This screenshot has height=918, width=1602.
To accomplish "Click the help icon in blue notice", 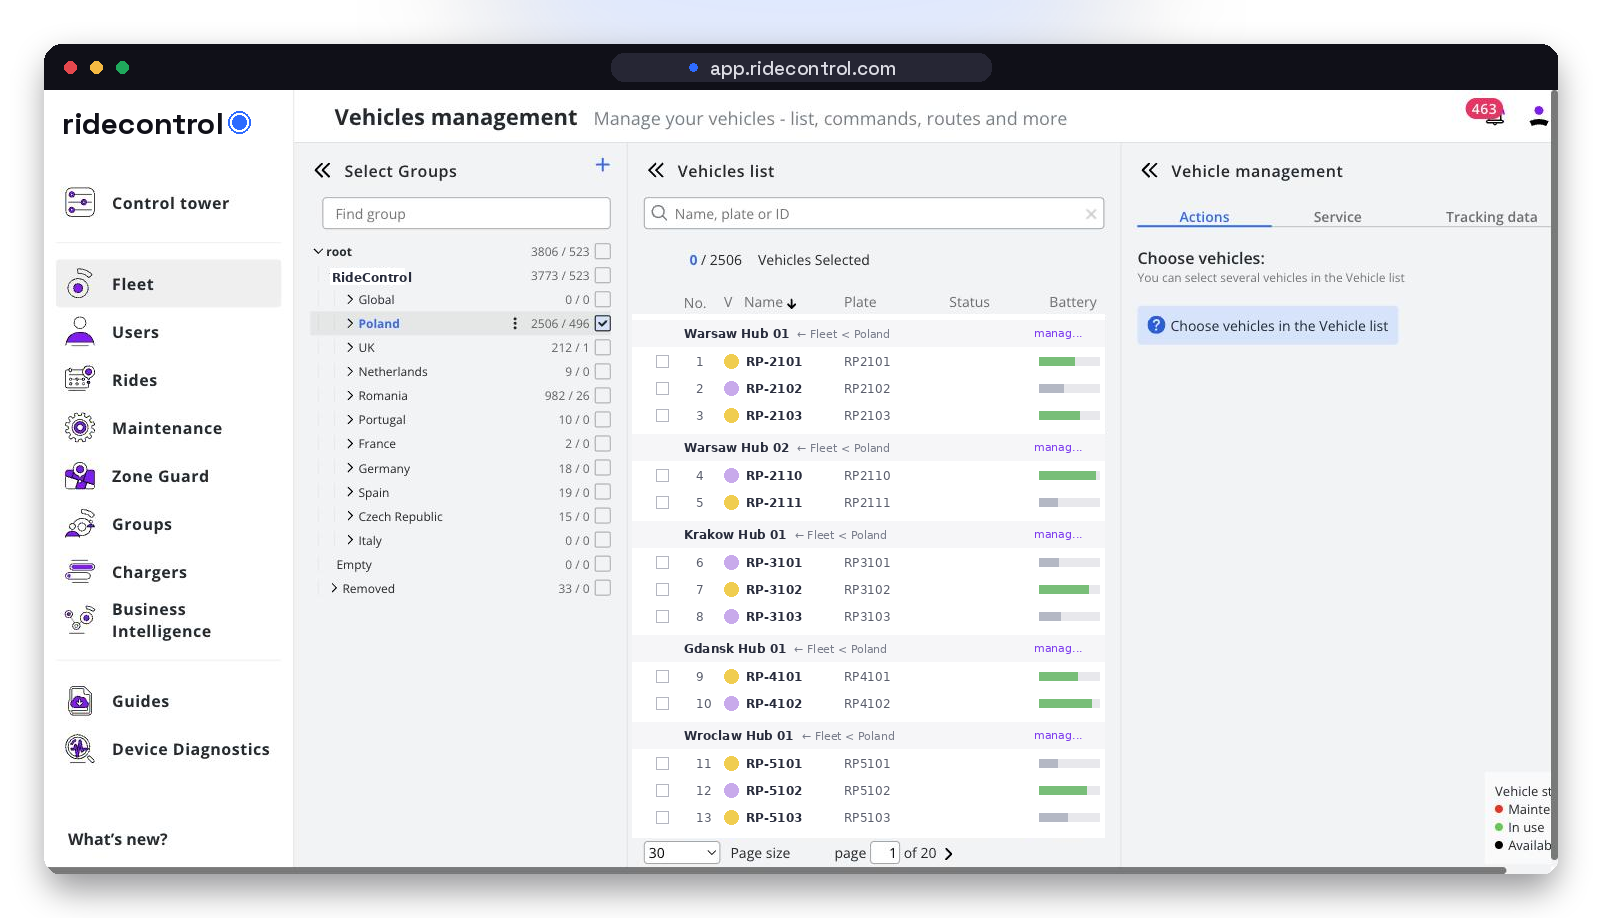I will click(1156, 325).
